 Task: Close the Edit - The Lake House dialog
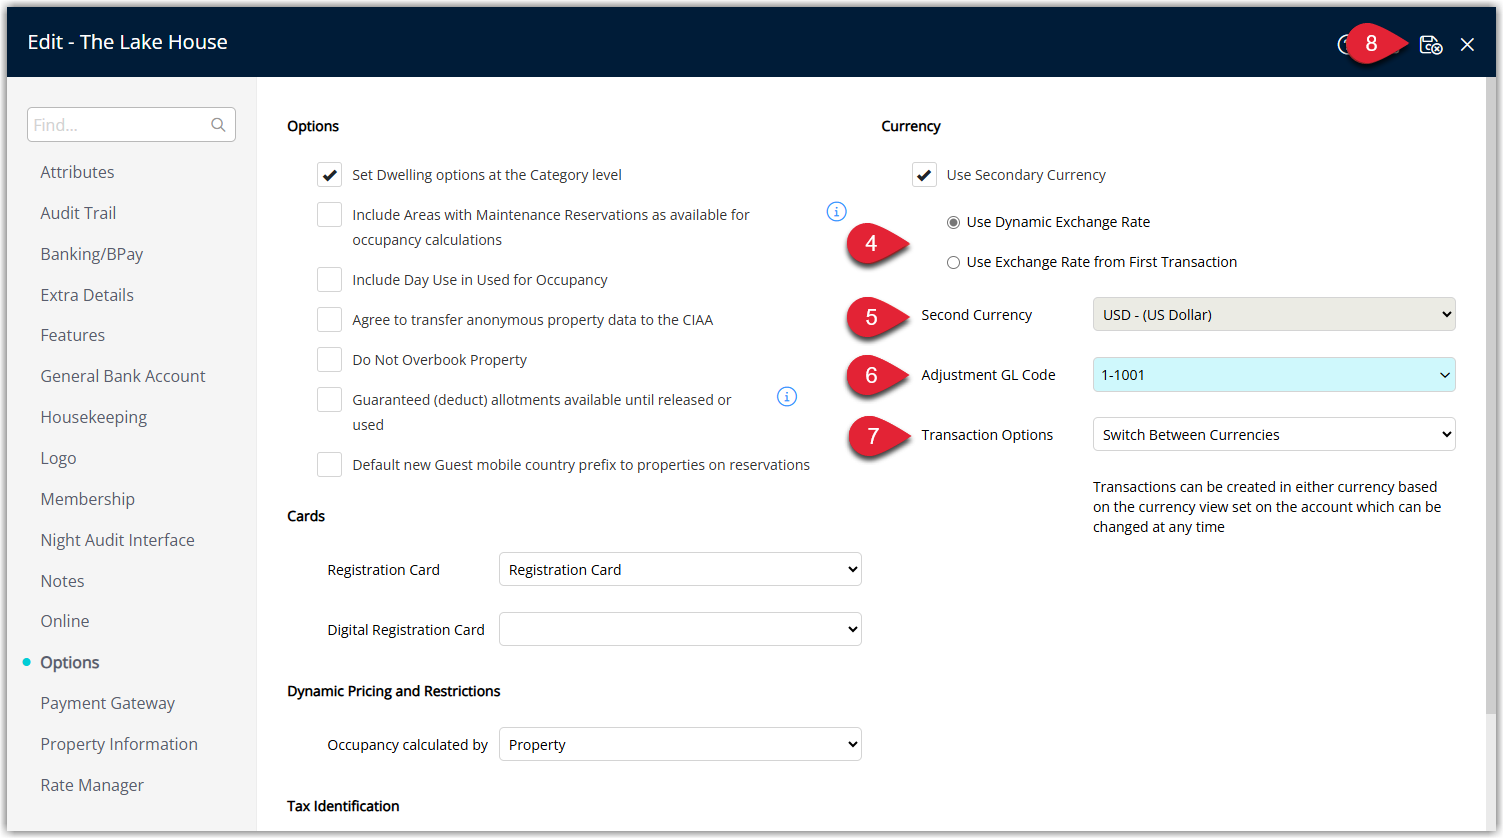pos(1467,45)
